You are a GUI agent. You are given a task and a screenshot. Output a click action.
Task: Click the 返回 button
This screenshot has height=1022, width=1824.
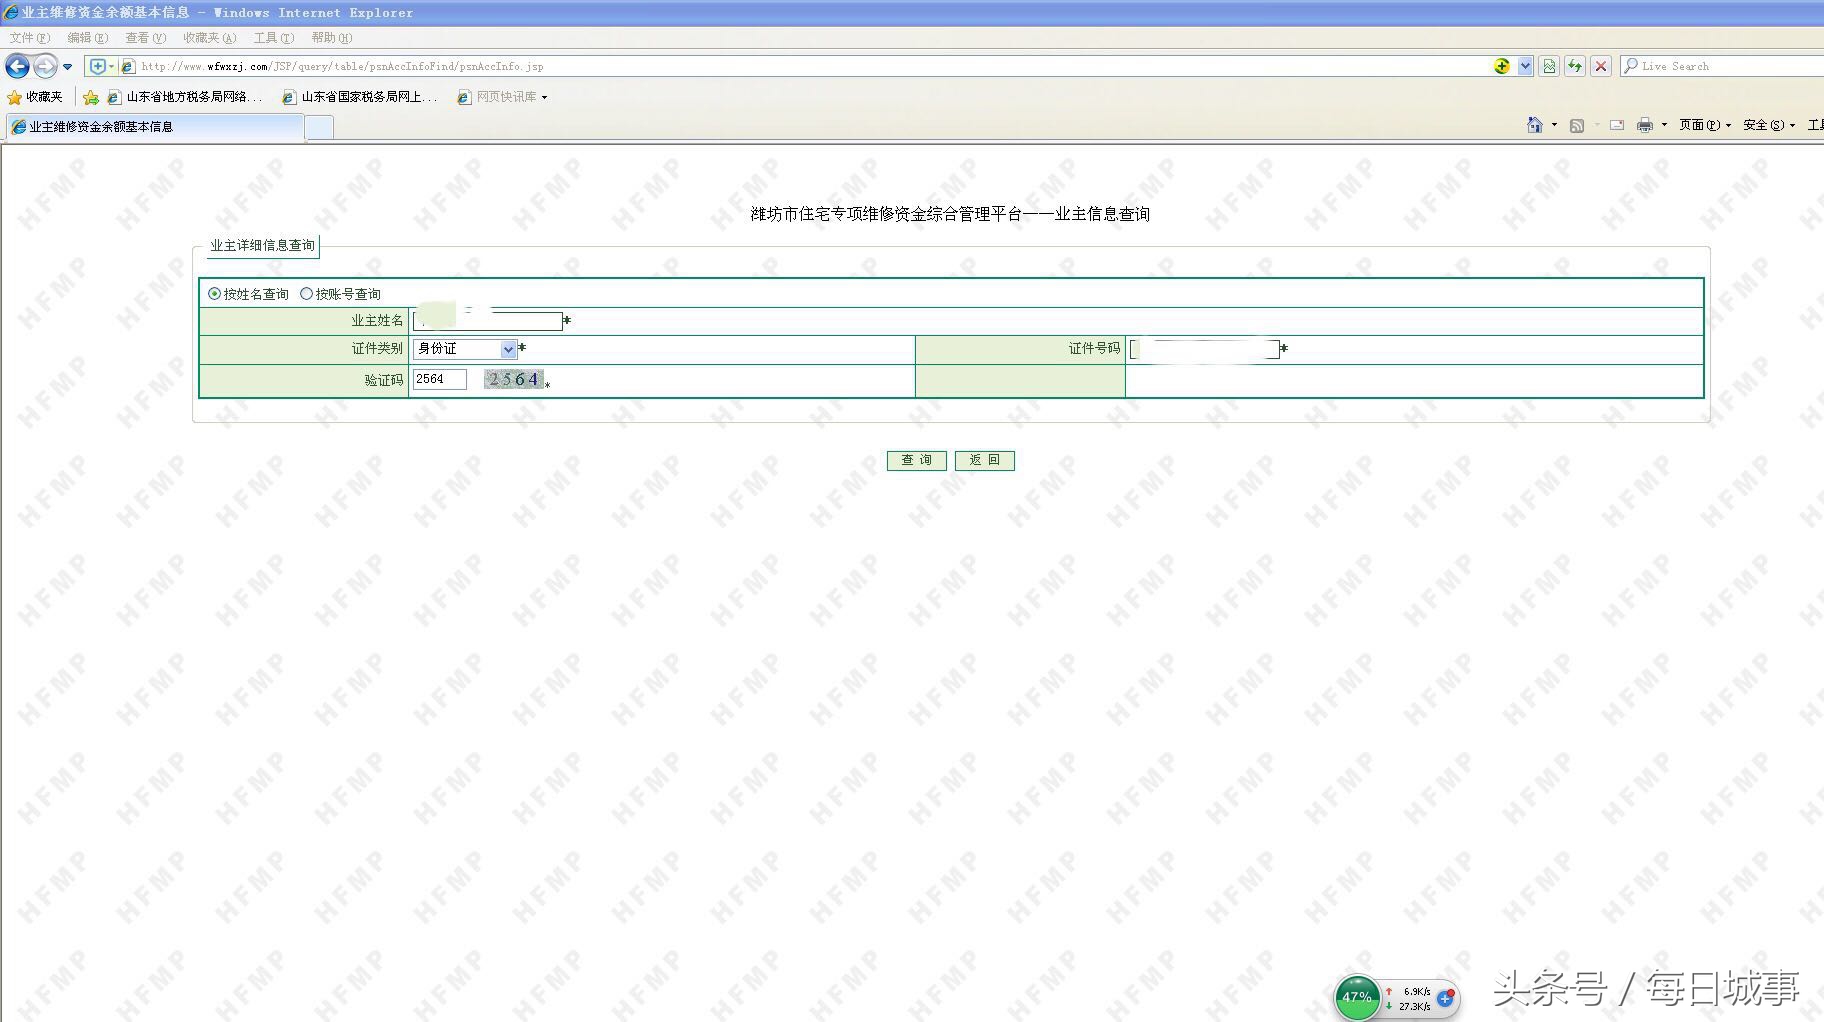[x=985, y=460]
